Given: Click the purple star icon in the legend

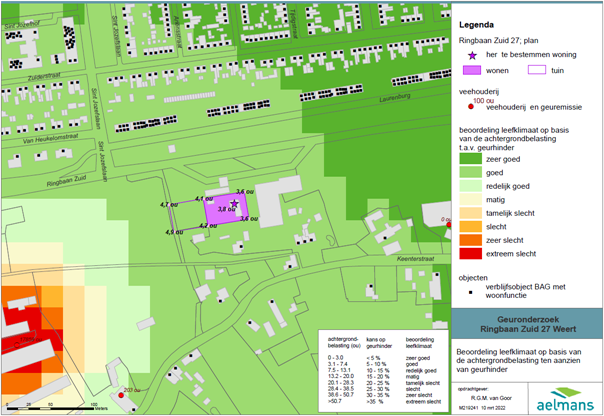Looking at the screenshot, I should pos(472,55).
